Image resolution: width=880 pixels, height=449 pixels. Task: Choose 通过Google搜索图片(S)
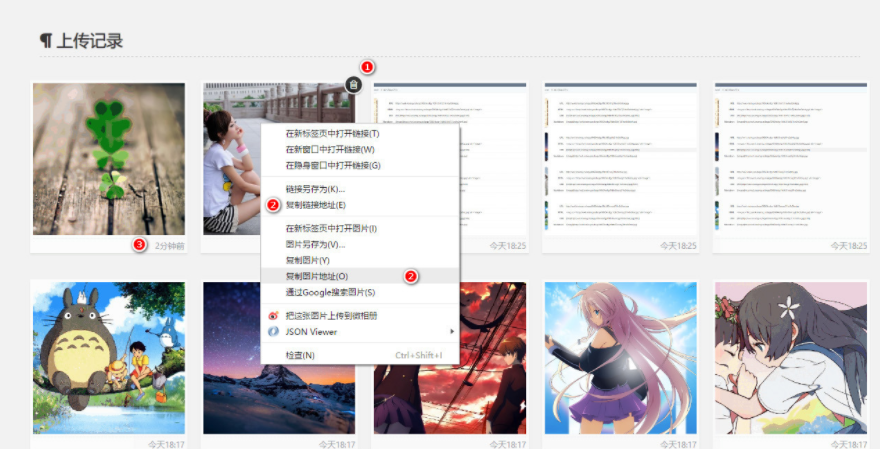pyautogui.click(x=360, y=292)
